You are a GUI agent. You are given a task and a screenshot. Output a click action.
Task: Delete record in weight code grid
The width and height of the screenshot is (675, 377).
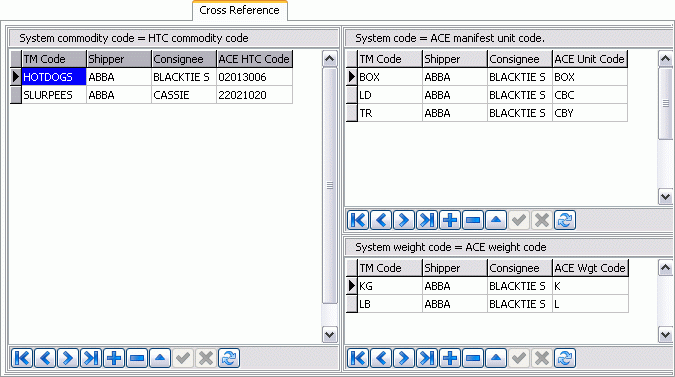[x=473, y=358]
